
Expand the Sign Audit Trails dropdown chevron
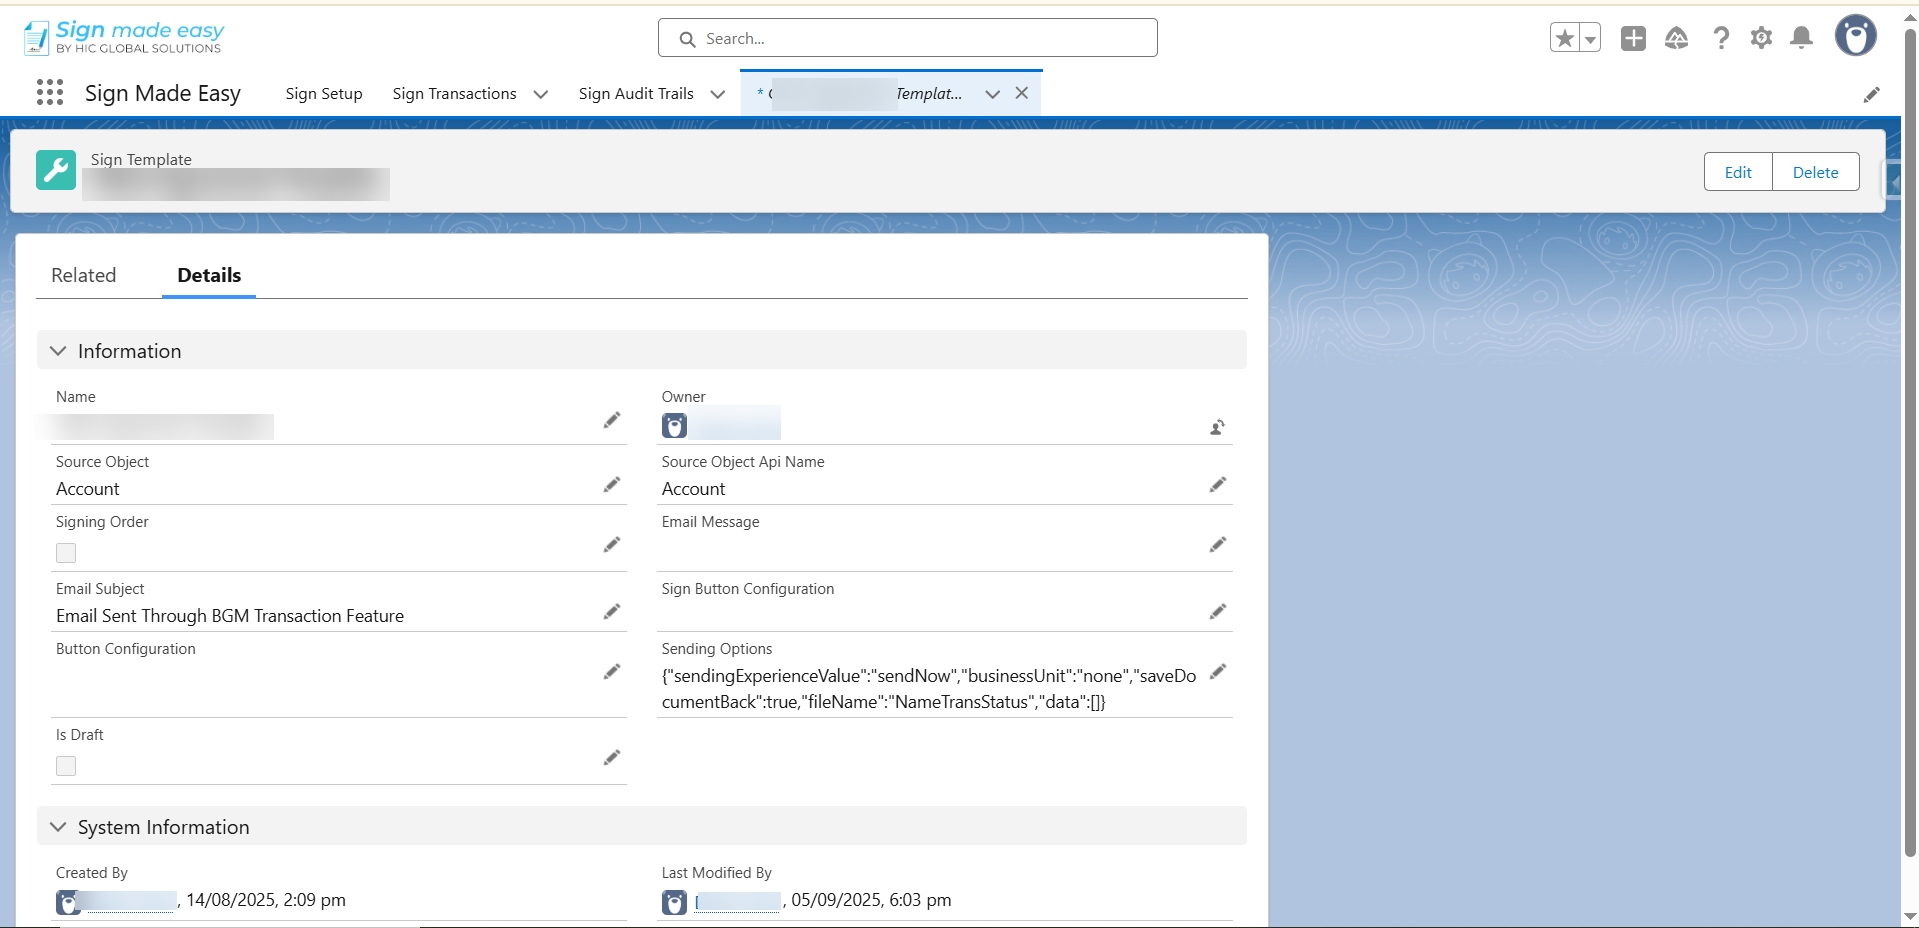tap(718, 94)
